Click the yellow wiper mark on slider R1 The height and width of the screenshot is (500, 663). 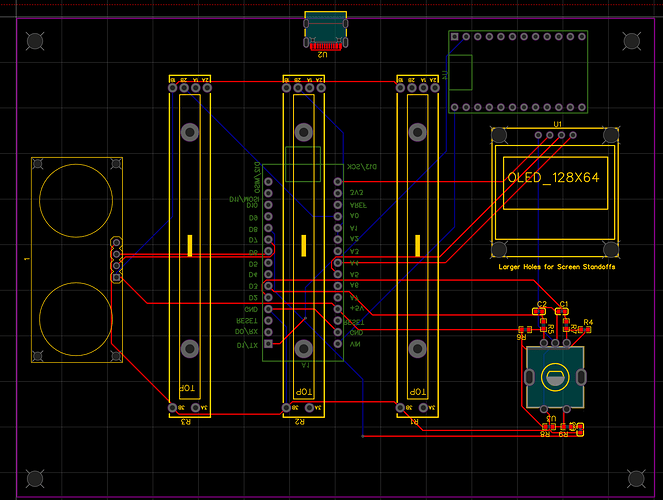(x=418, y=246)
